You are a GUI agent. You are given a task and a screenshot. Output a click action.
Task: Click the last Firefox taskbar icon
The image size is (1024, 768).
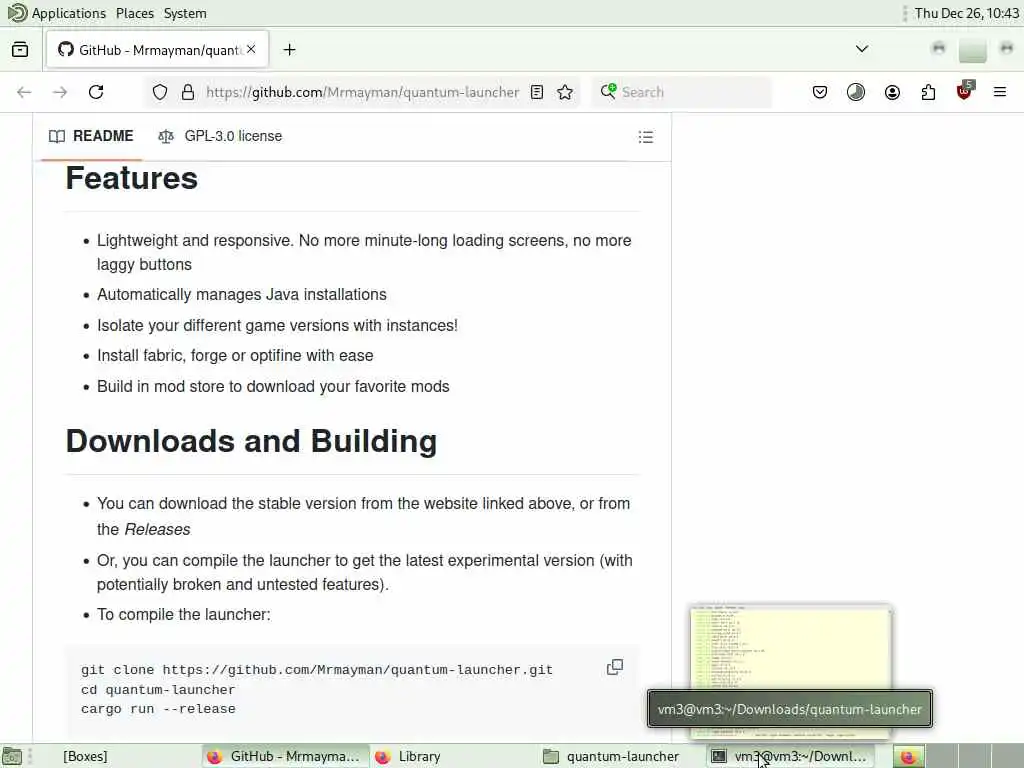tap(908, 756)
